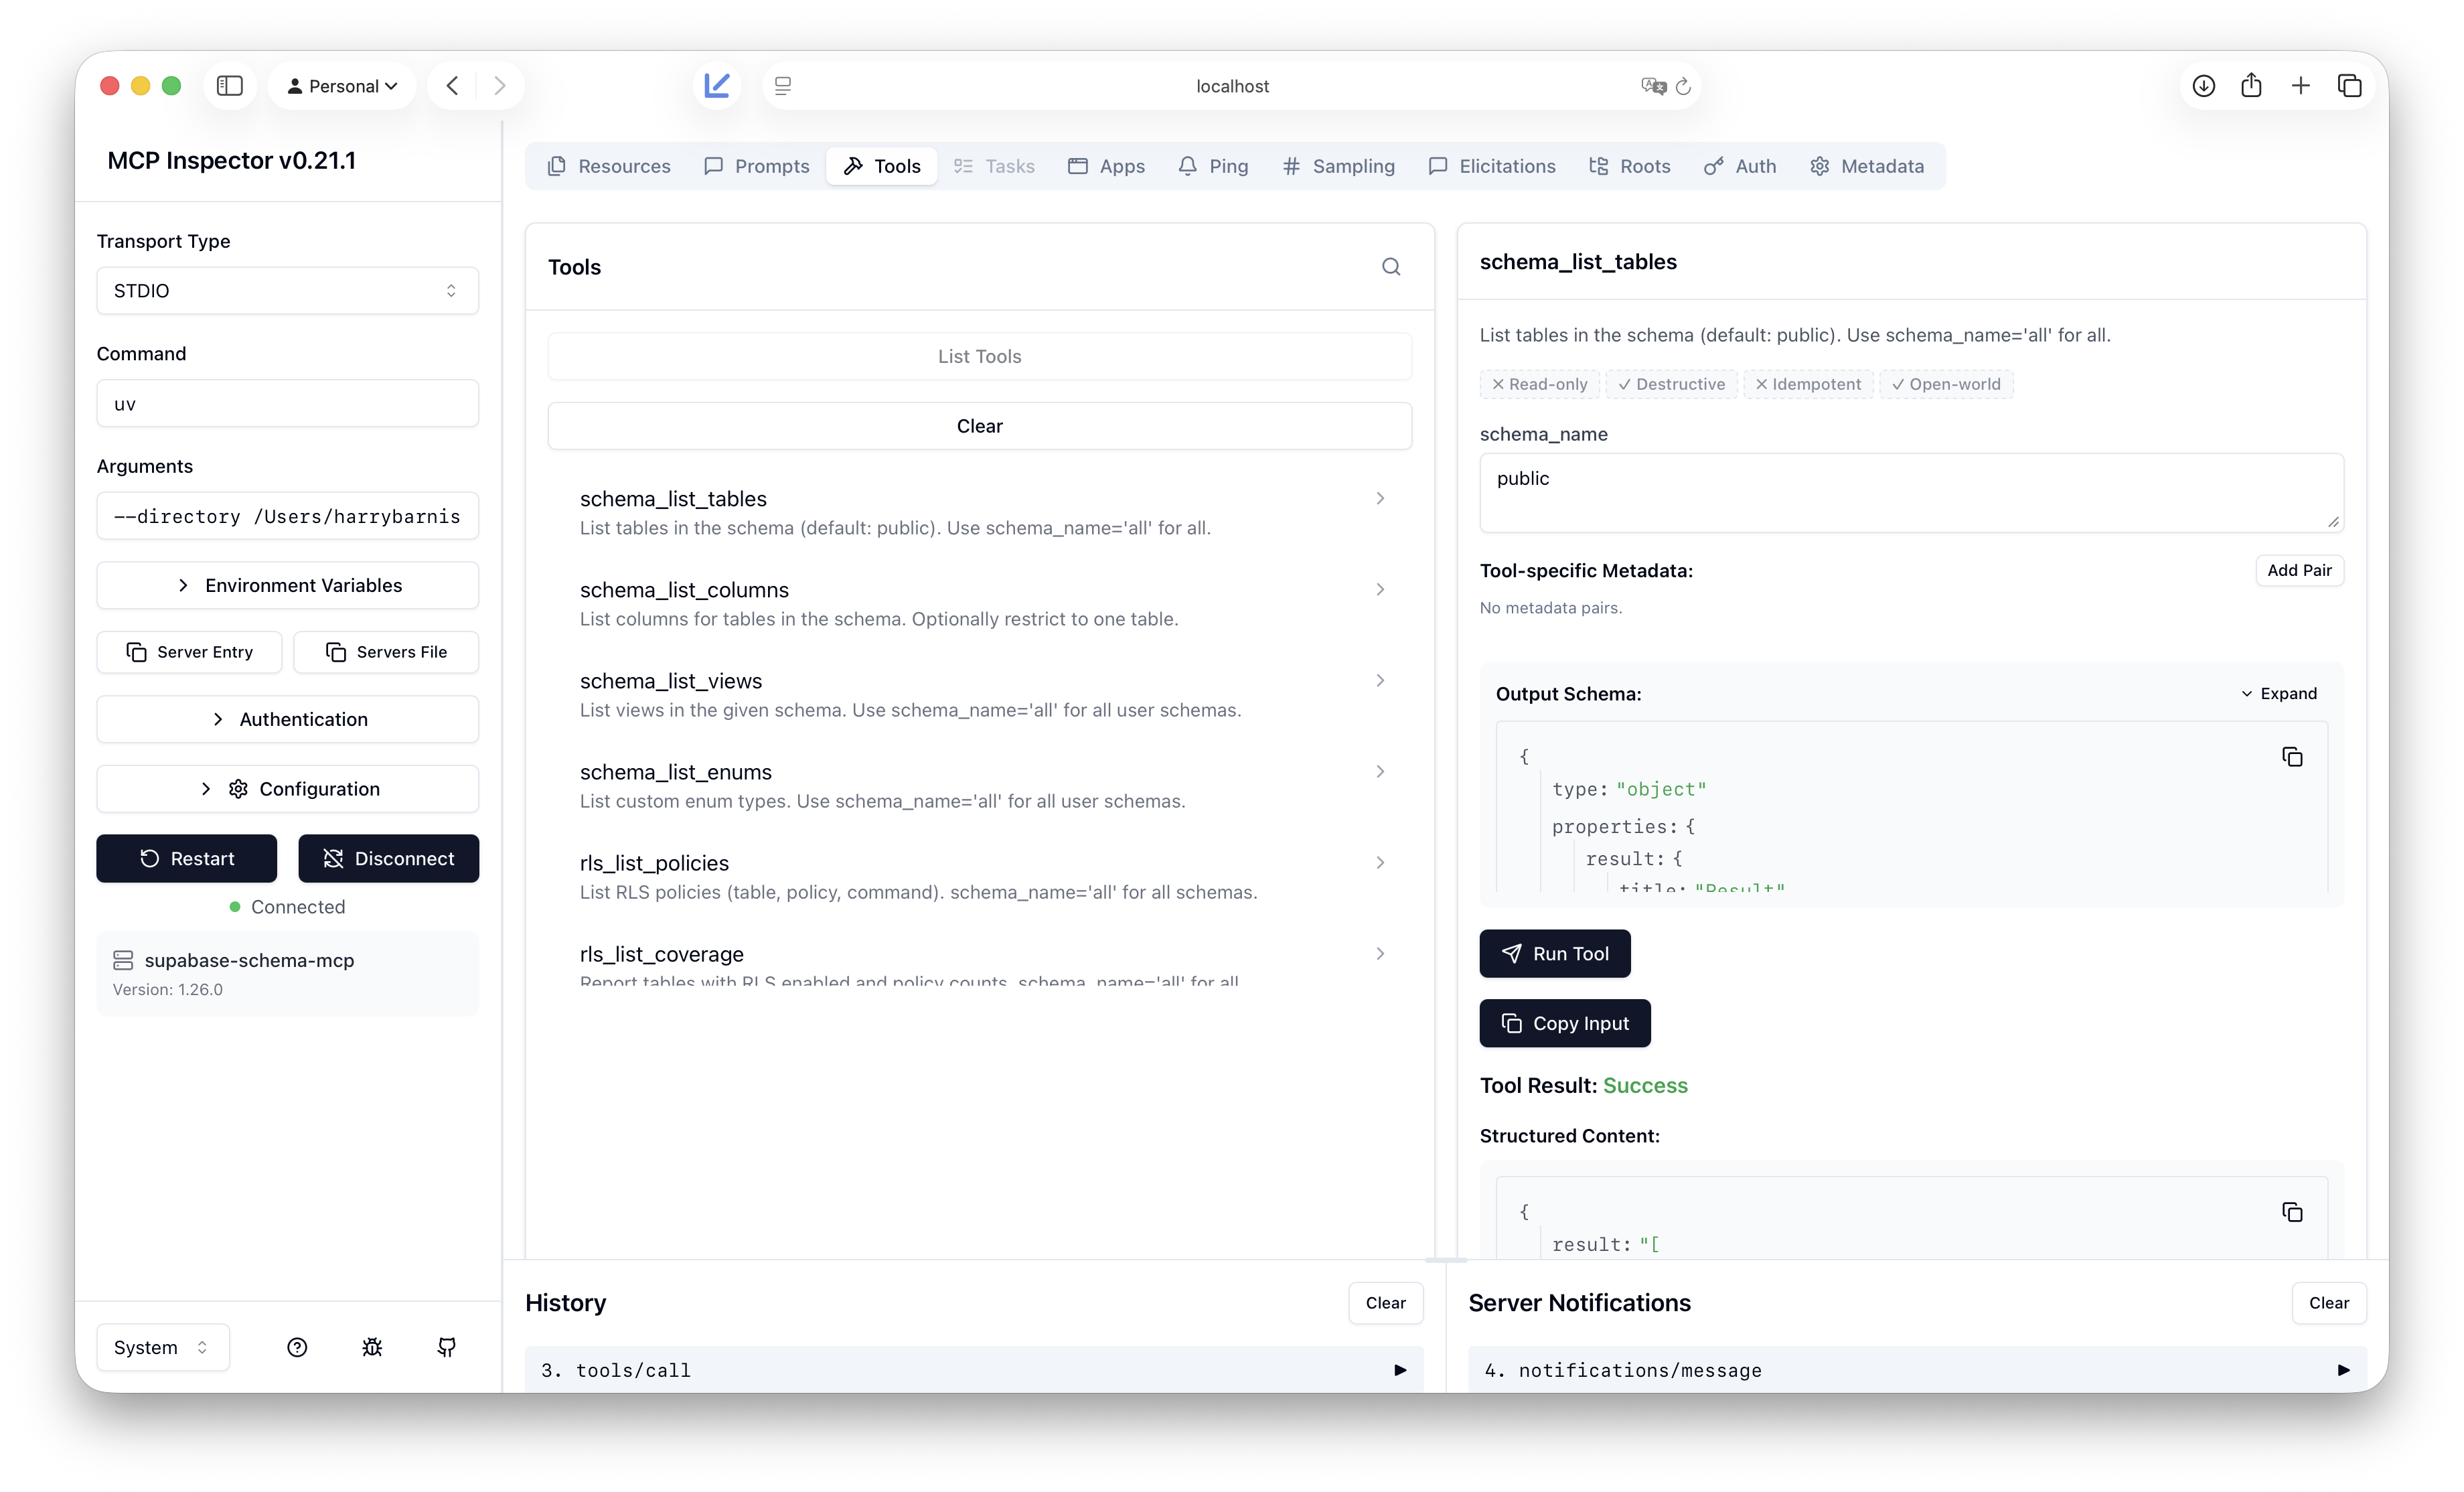Expand the Output Schema view

(2279, 694)
